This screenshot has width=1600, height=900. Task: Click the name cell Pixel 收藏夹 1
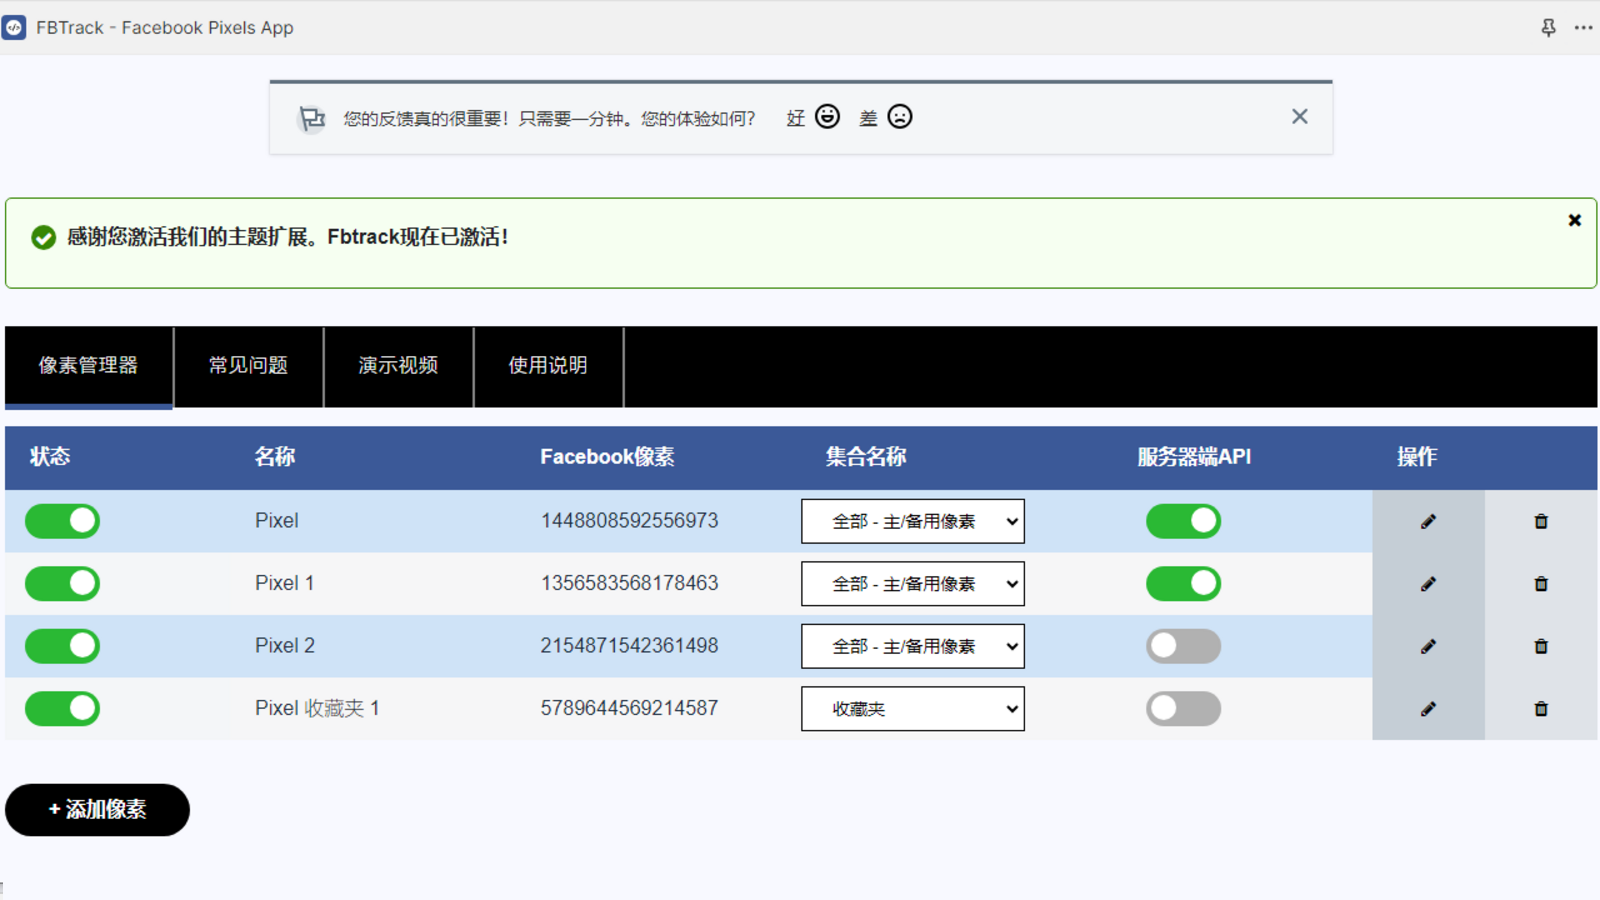[317, 708]
